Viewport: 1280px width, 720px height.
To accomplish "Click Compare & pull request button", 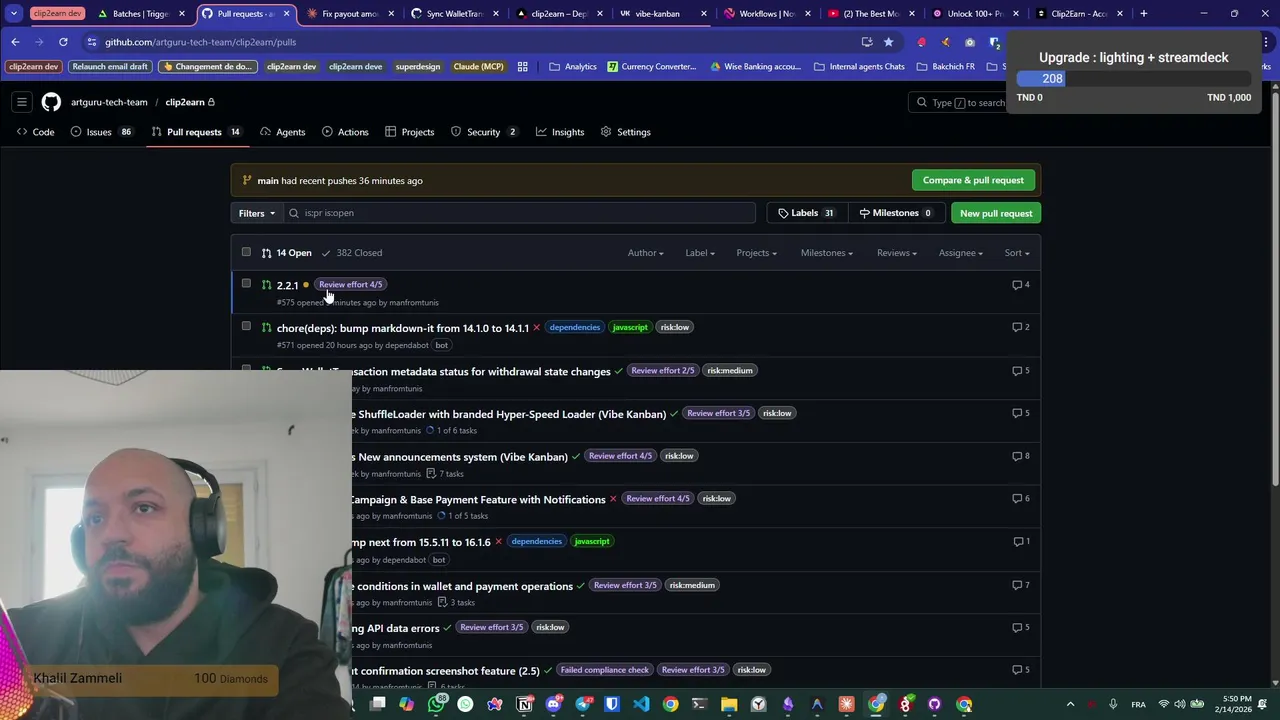I will [973, 180].
